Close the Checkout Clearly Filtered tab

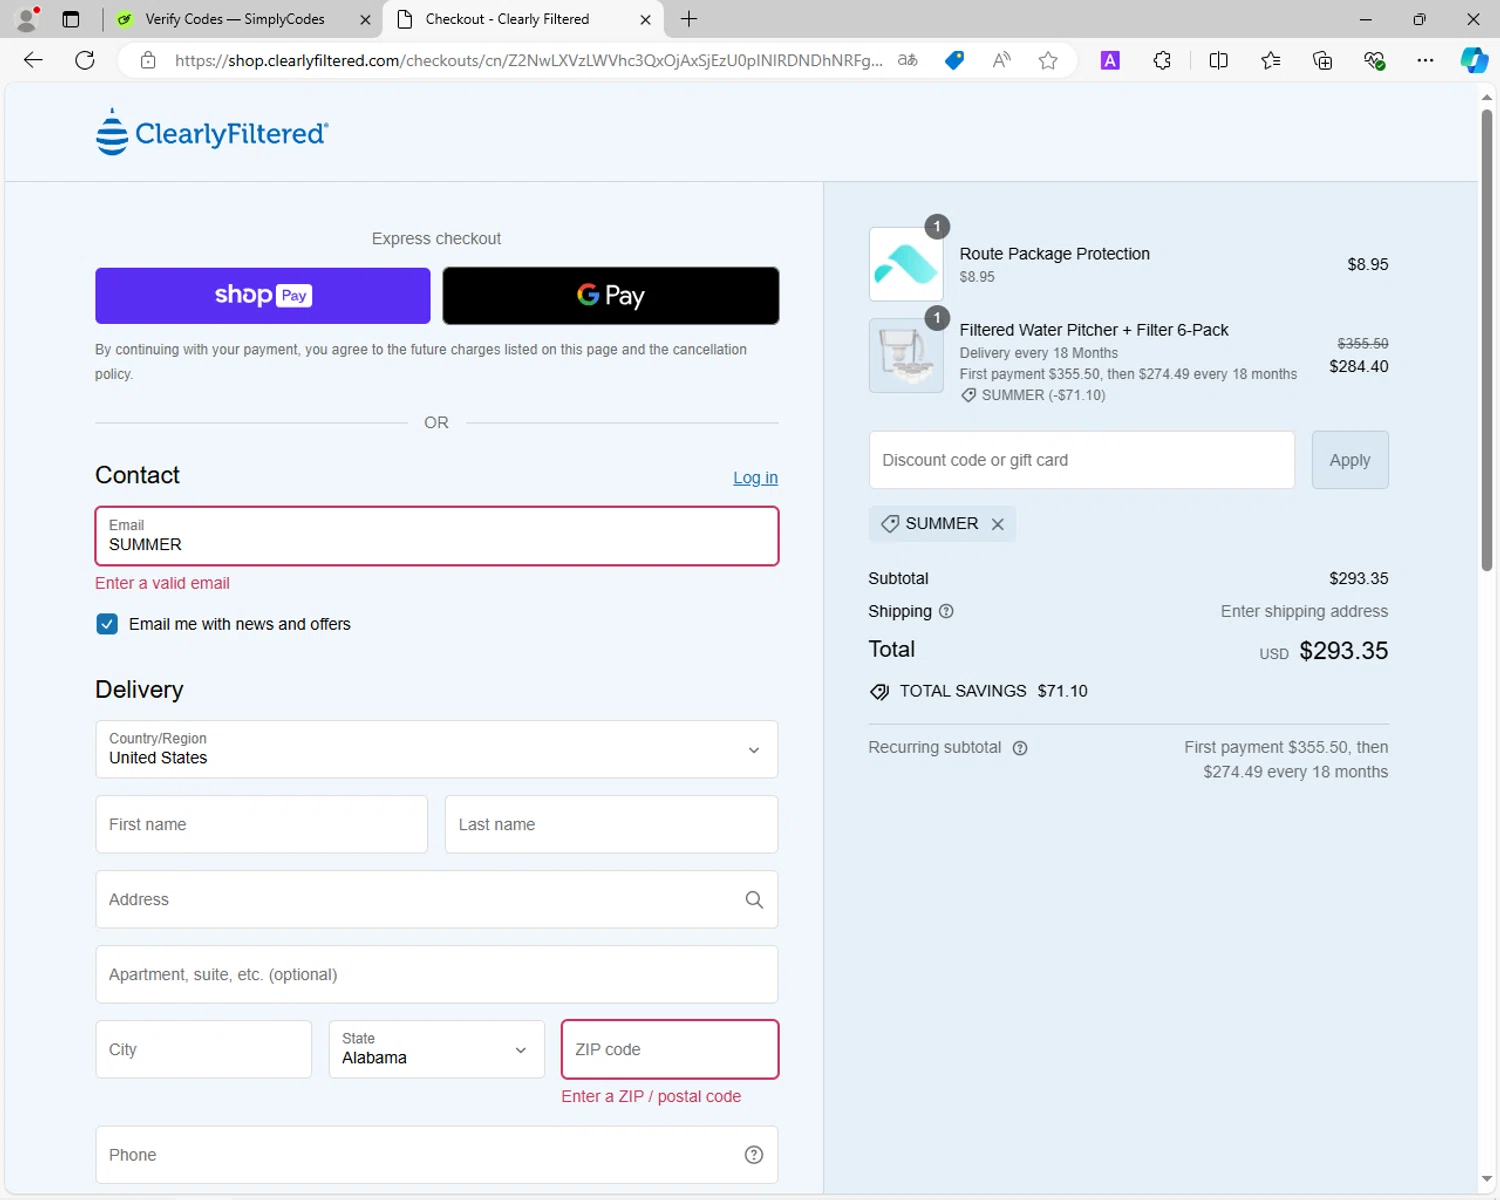[x=645, y=19]
